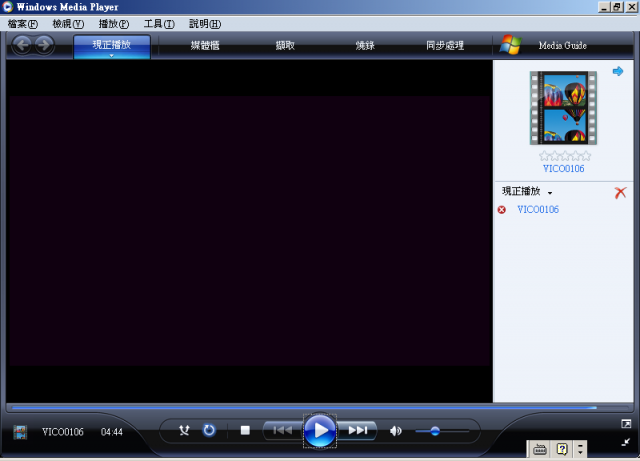Toggle repeat playback
The width and height of the screenshot is (640, 461).
coord(209,430)
